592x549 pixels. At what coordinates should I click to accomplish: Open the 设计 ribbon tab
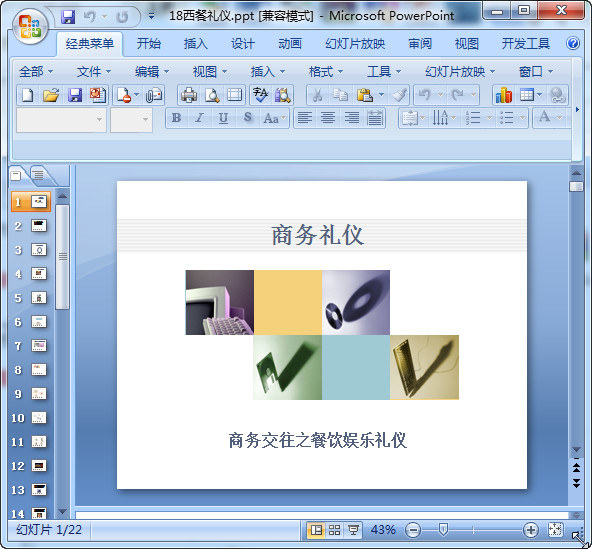point(242,44)
